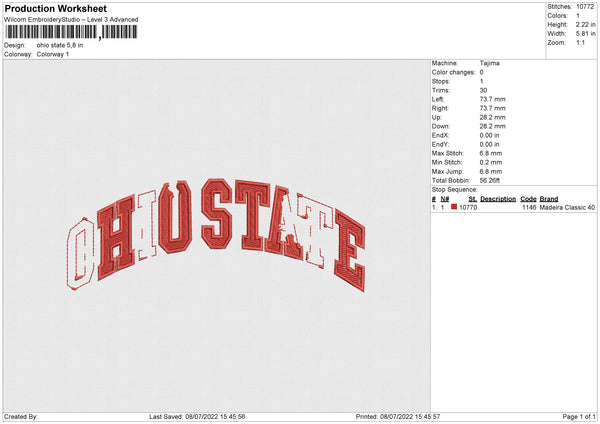Click the red thread color swatch
Screen dimensions: 600x424
pos(454,207)
